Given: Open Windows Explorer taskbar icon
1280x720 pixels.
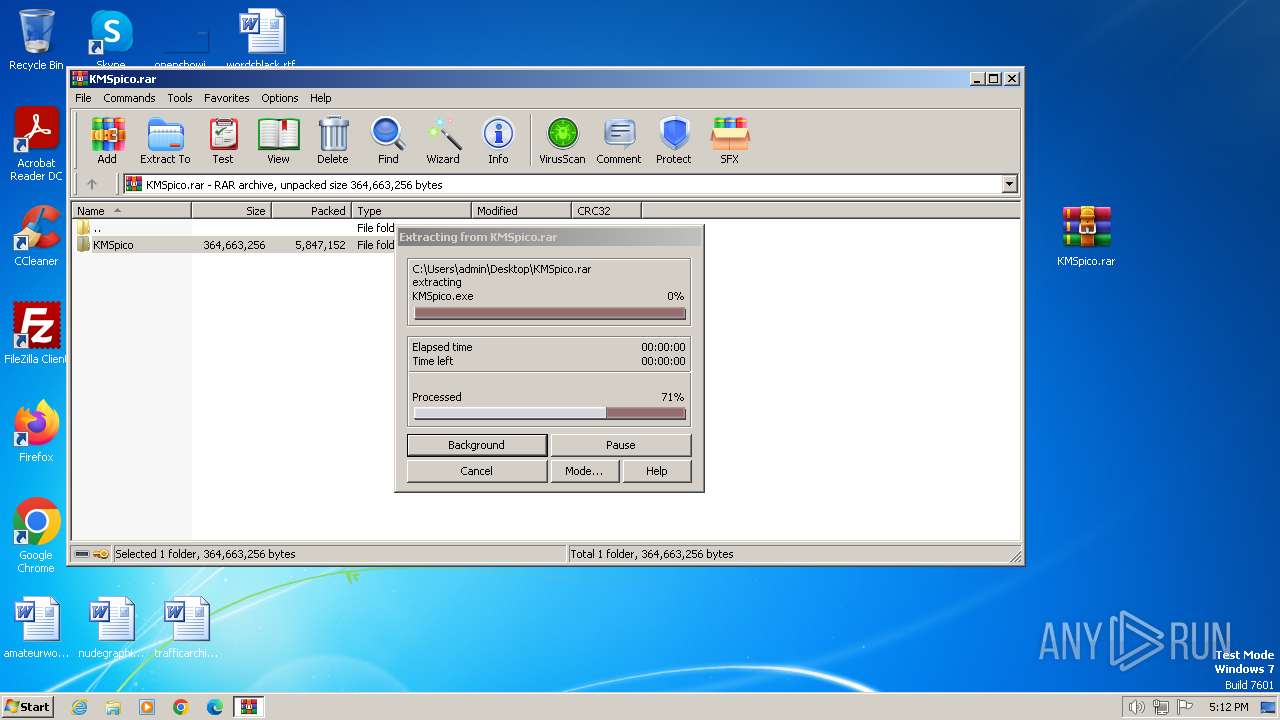Looking at the screenshot, I should [113, 707].
